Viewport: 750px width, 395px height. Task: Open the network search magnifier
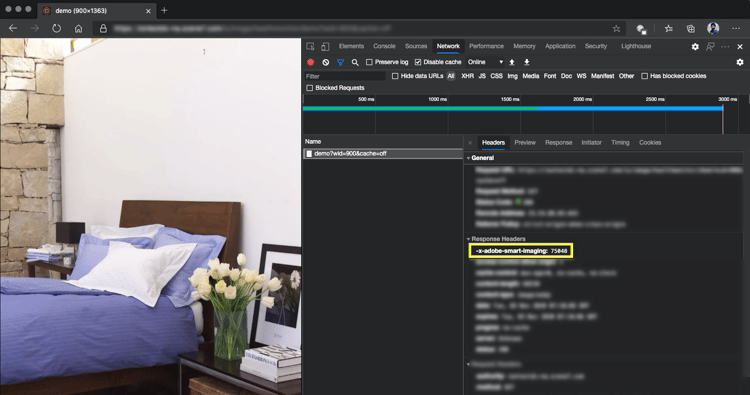(355, 62)
